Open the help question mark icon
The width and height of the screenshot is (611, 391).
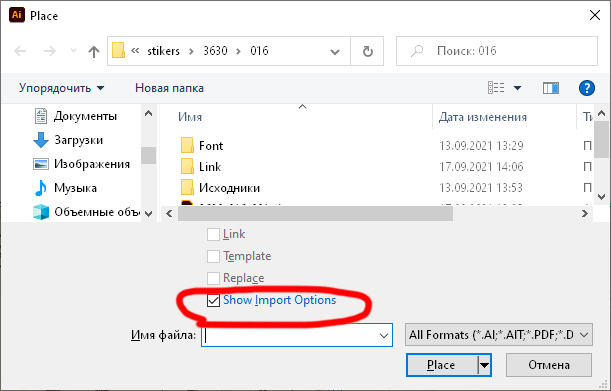coord(586,88)
